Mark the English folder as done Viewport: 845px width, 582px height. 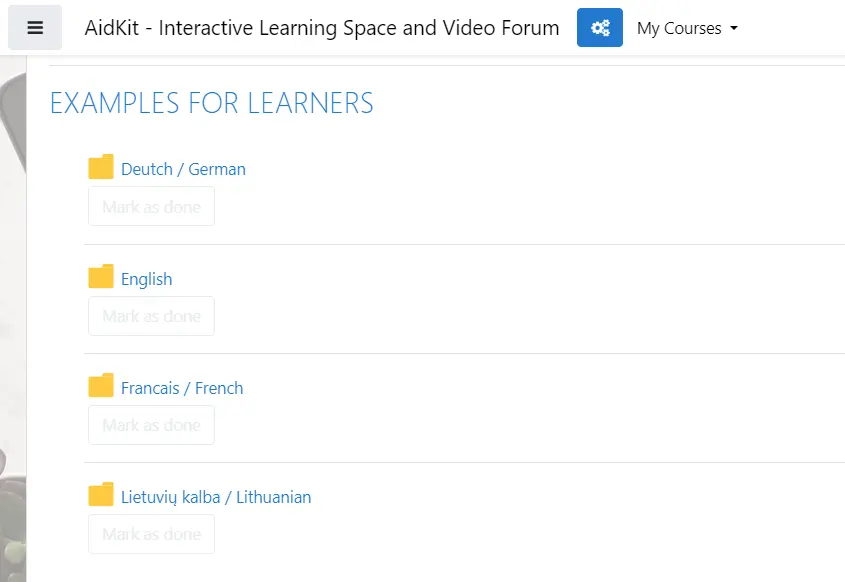pyautogui.click(x=151, y=316)
